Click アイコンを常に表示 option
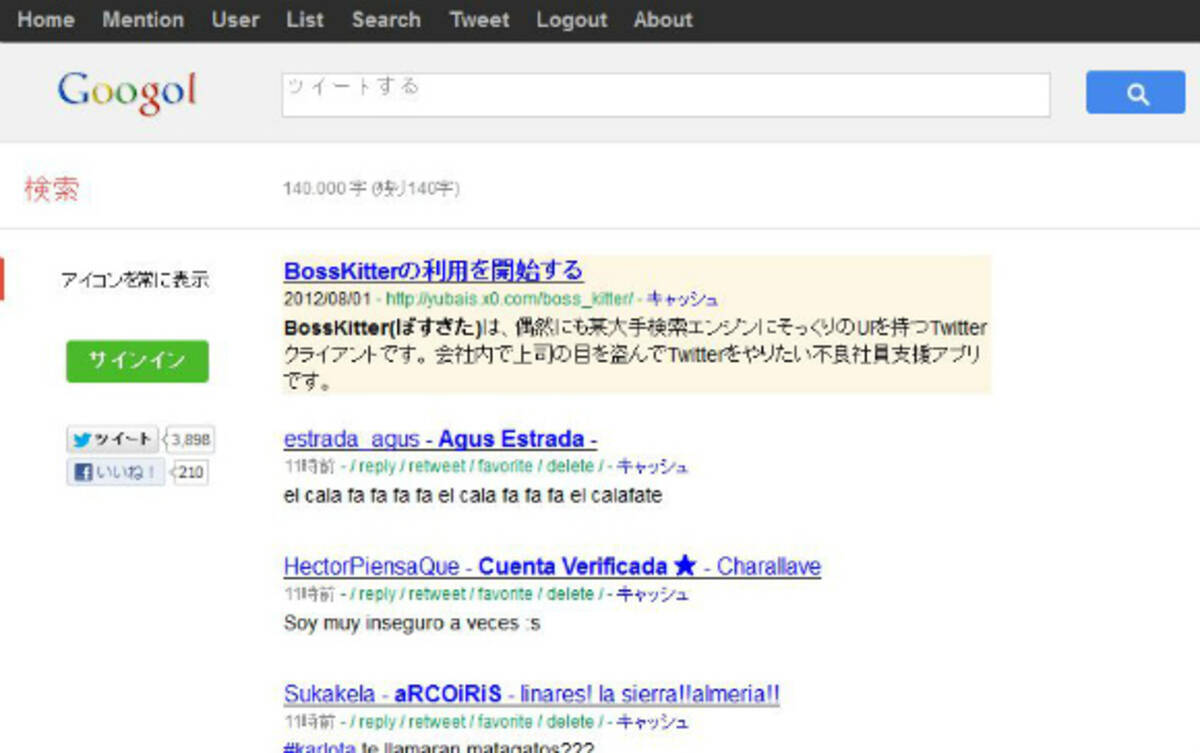 click(x=135, y=280)
